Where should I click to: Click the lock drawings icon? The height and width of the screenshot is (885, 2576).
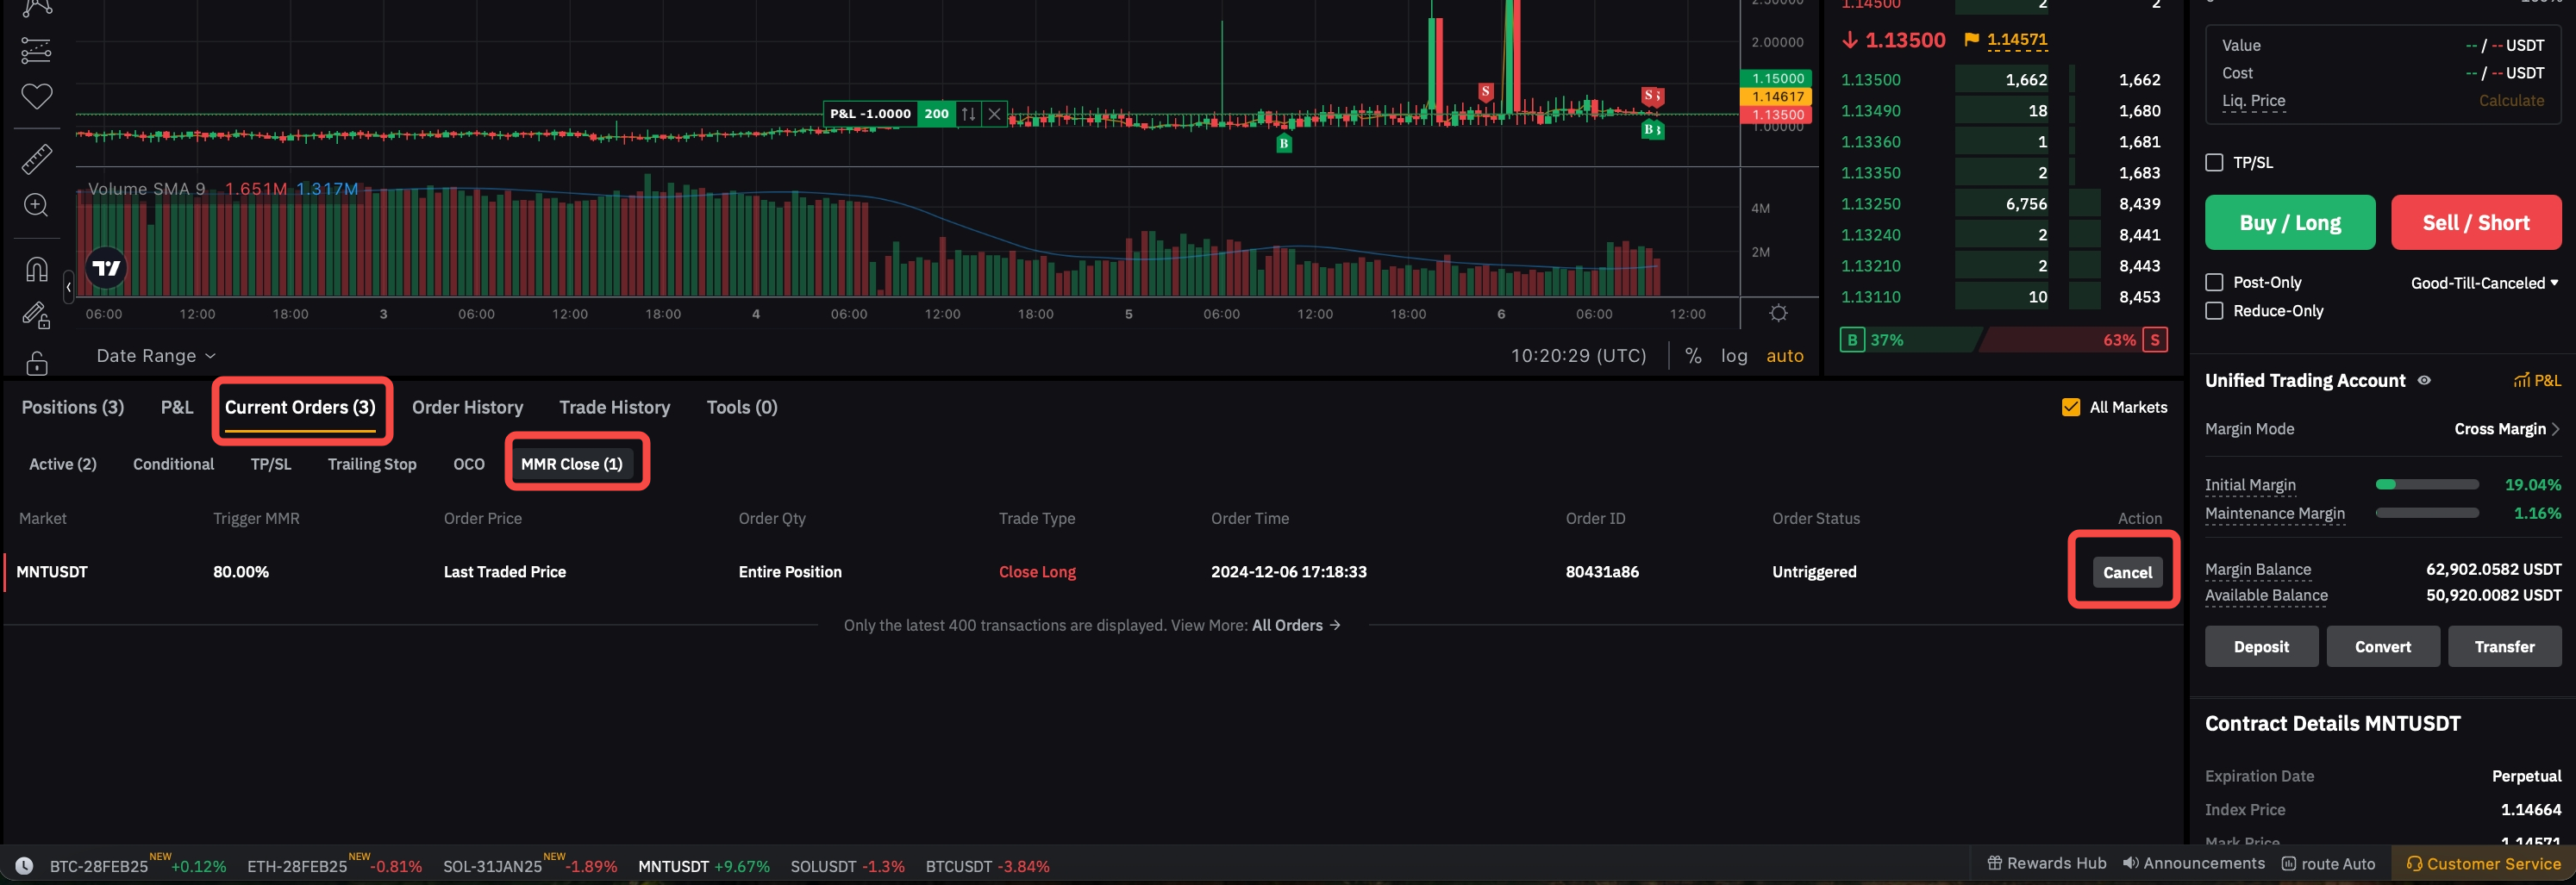pos(37,363)
